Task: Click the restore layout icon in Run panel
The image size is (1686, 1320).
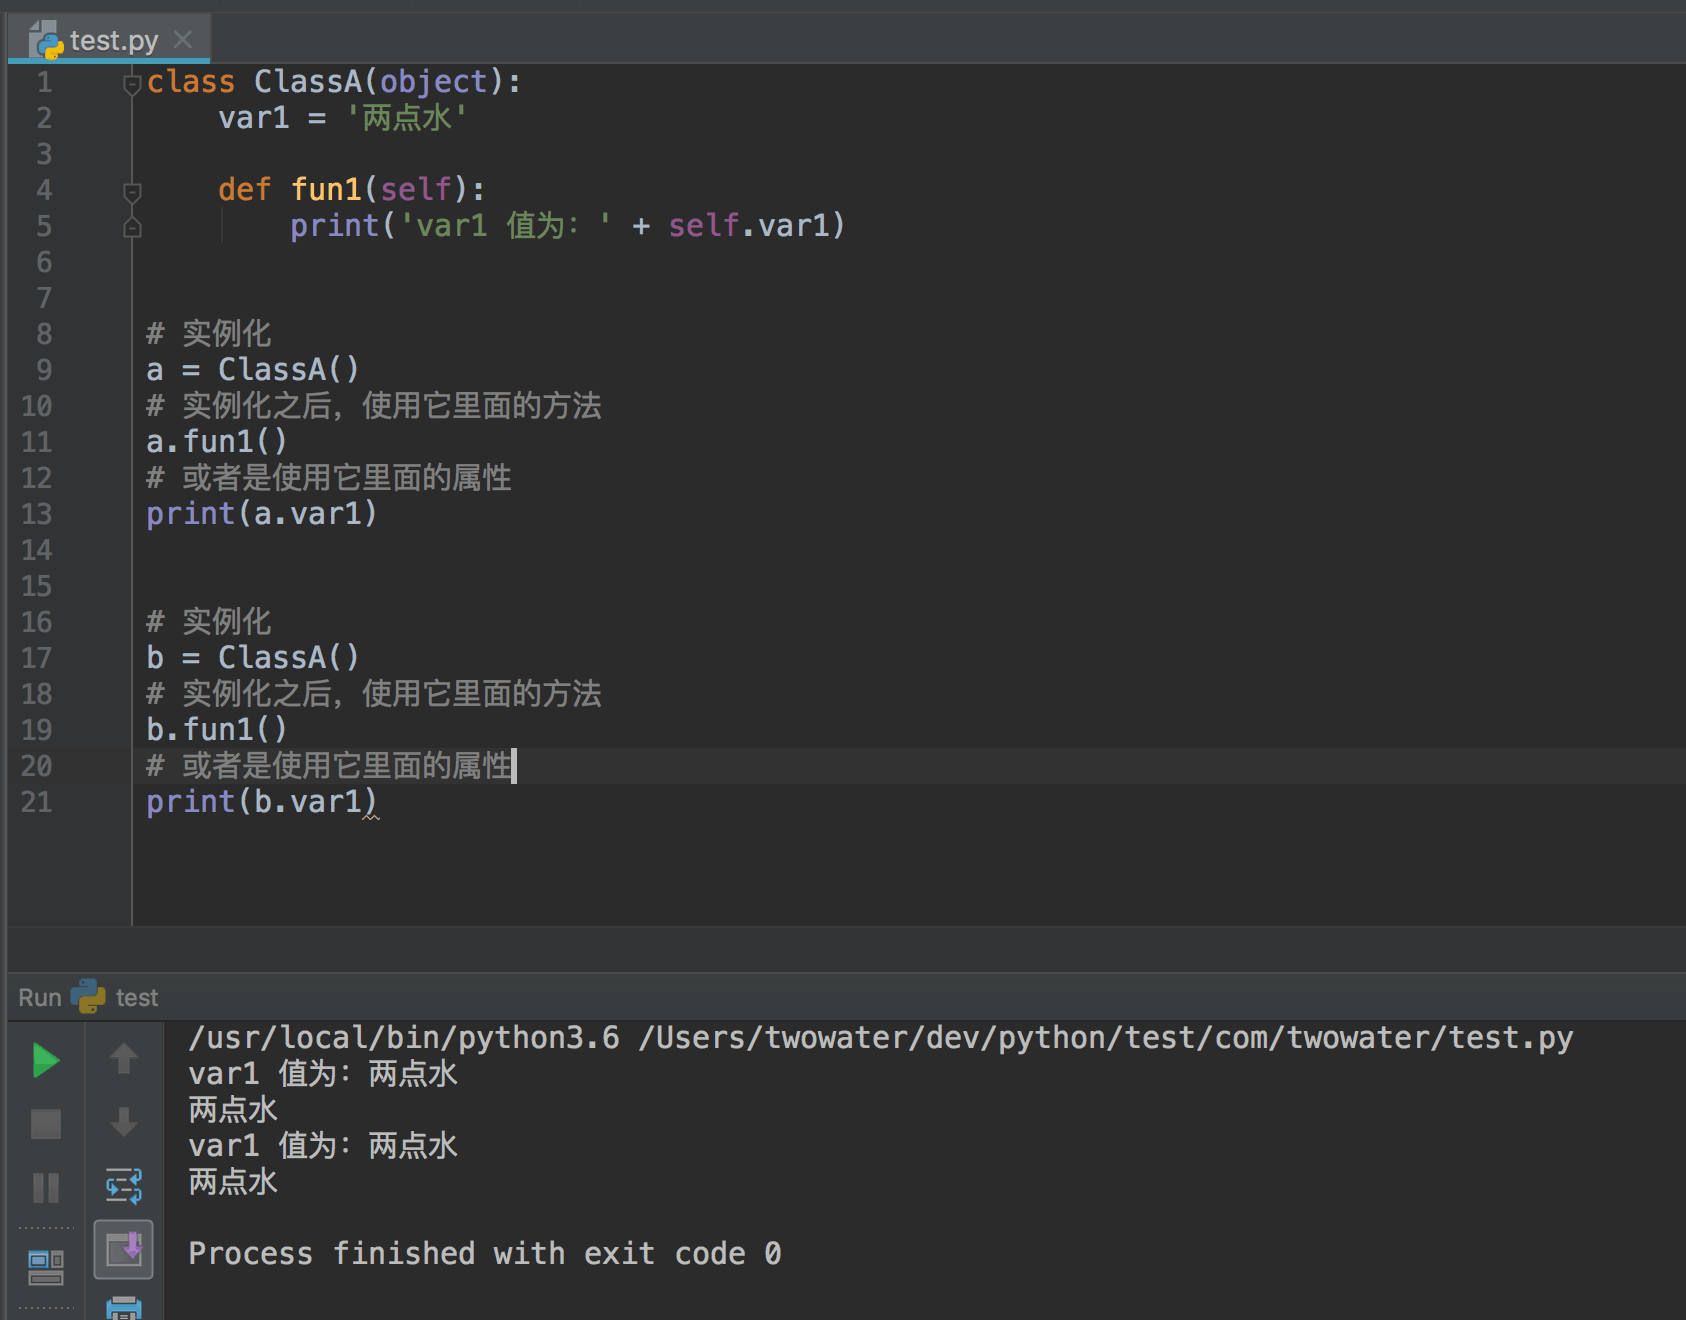Action: (x=46, y=1267)
